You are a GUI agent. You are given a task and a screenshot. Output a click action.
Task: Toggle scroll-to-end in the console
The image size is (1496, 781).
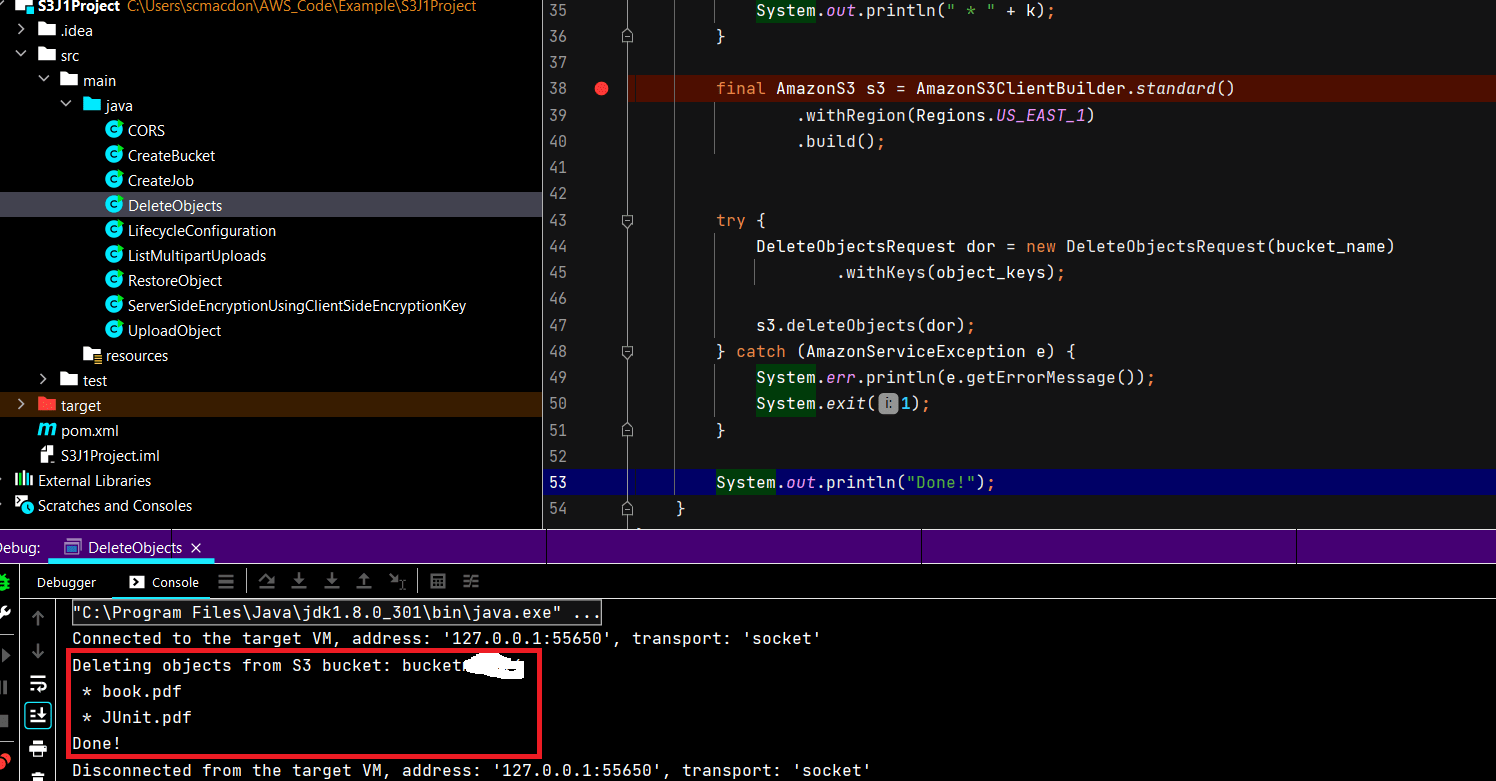(38, 715)
